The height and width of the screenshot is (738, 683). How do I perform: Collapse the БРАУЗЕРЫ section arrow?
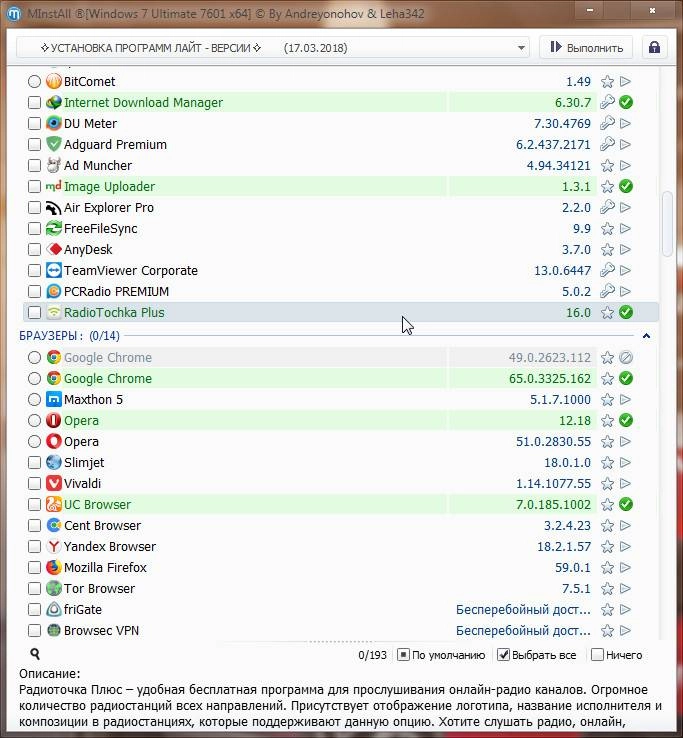pyautogui.click(x=646, y=336)
